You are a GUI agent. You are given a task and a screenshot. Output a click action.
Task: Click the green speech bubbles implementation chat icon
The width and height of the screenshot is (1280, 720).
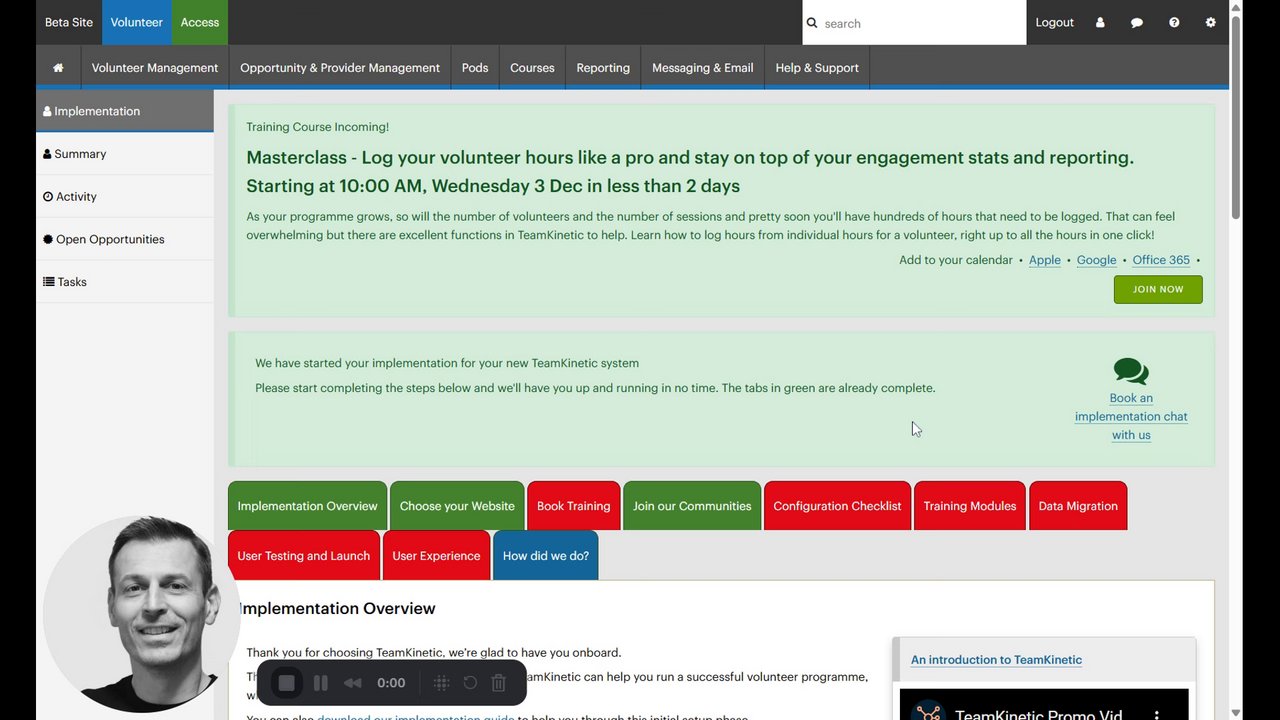[x=1131, y=371]
